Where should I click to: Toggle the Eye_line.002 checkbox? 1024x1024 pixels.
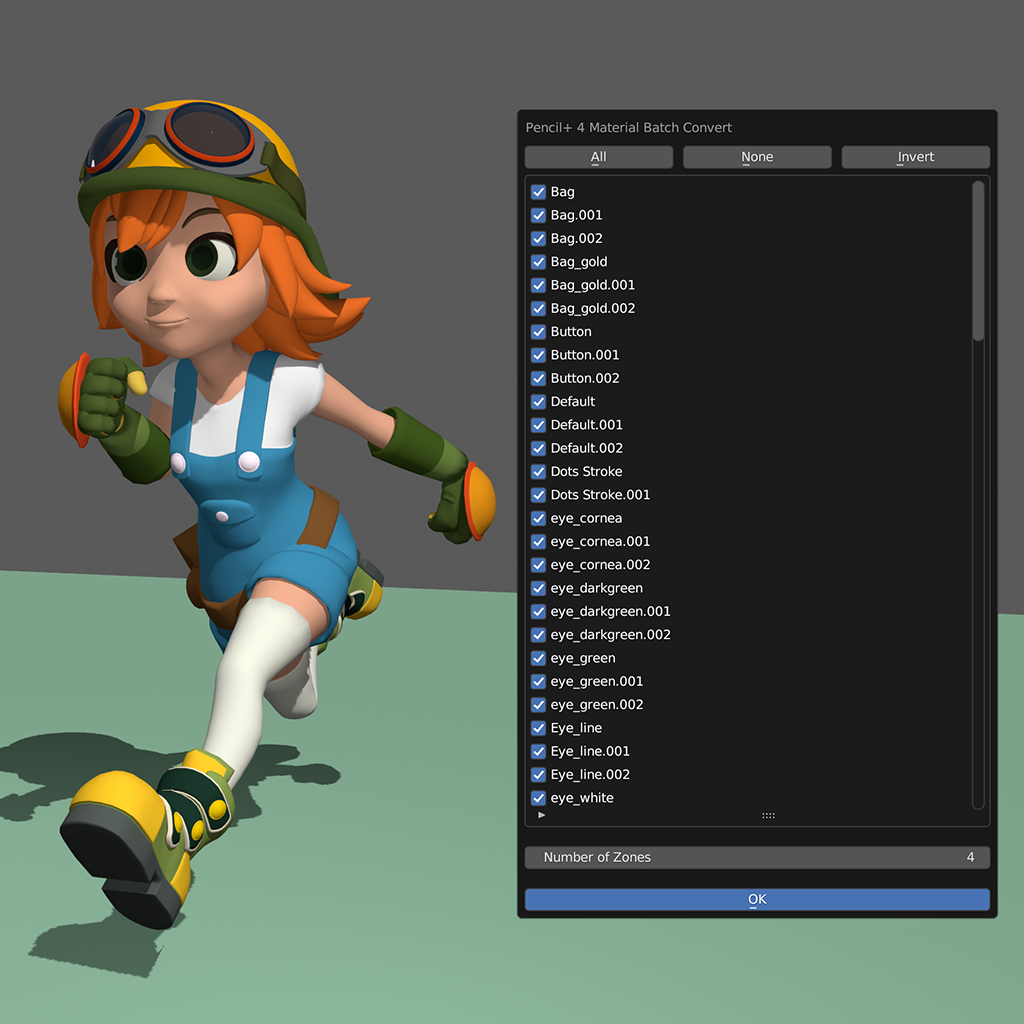[538, 775]
